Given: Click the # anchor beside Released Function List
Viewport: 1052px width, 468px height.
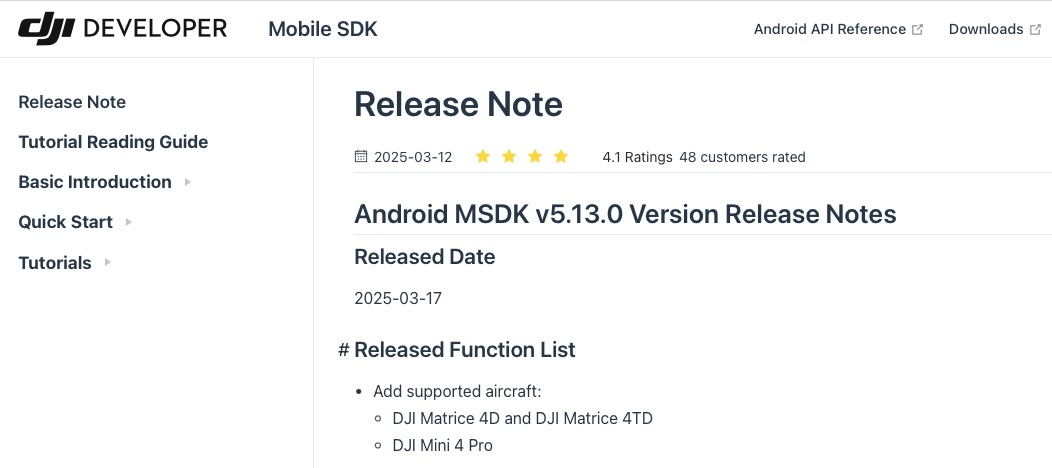Looking at the screenshot, I should pyautogui.click(x=344, y=350).
